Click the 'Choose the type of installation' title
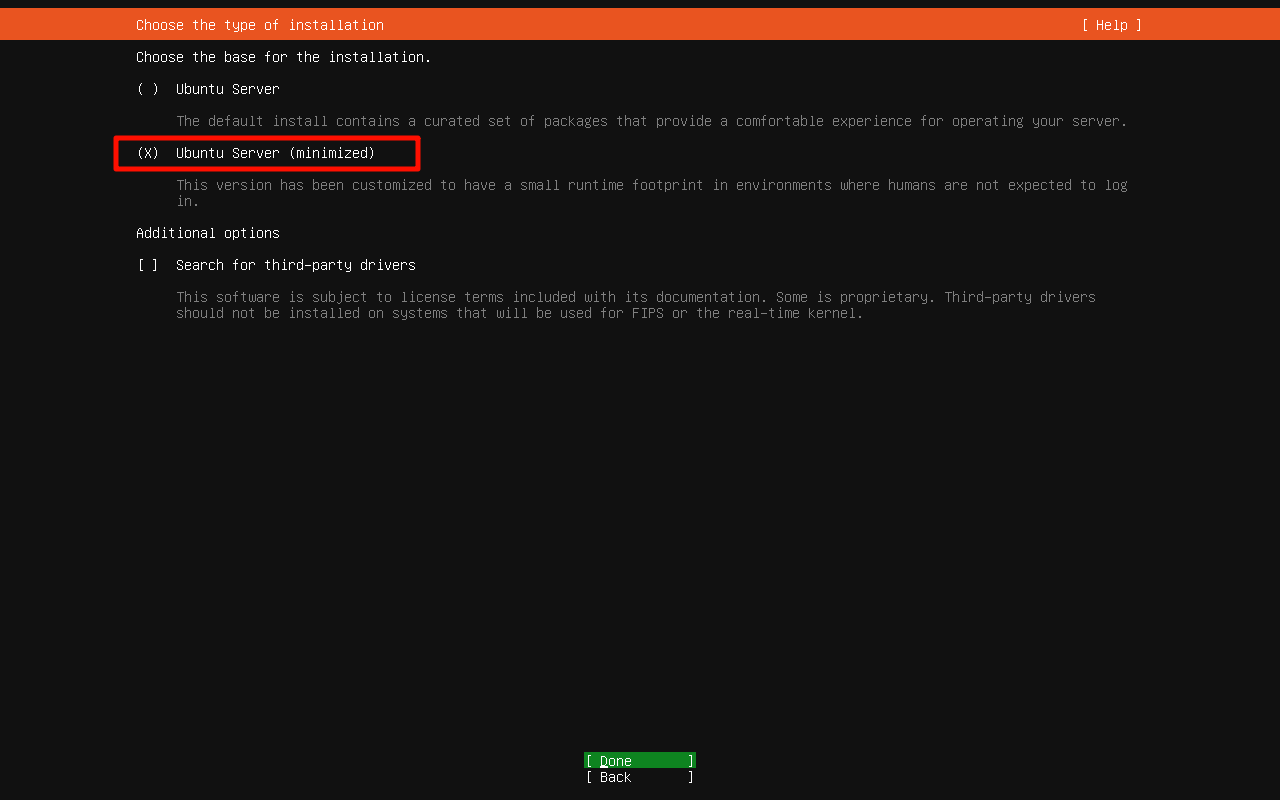1280x800 pixels. point(260,25)
